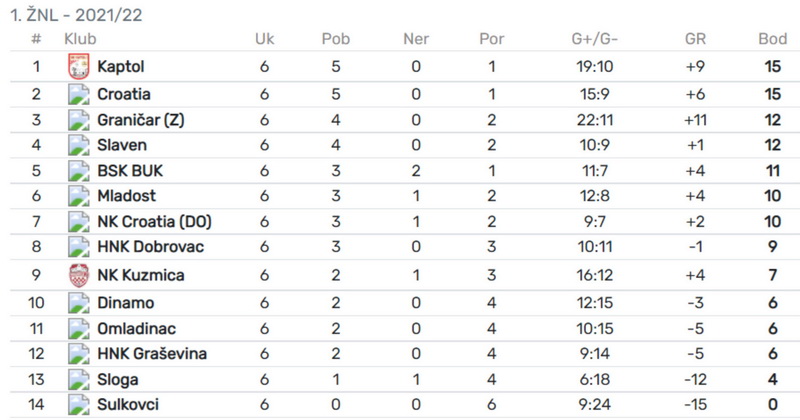The width and height of the screenshot is (800, 420).
Task: Open the HNK Graševina club link
Action: click(152, 354)
